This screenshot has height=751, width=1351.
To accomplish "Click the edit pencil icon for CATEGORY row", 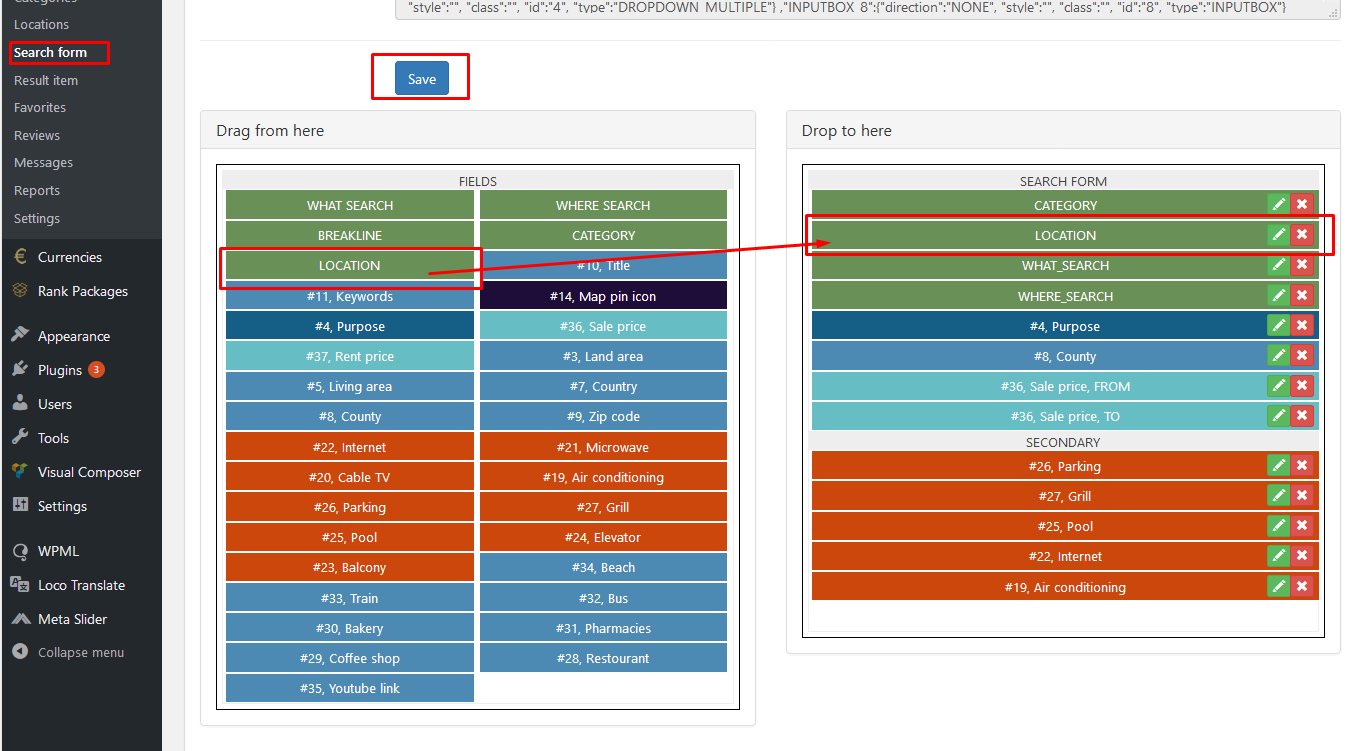I will pyautogui.click(x=1278, y=204).
